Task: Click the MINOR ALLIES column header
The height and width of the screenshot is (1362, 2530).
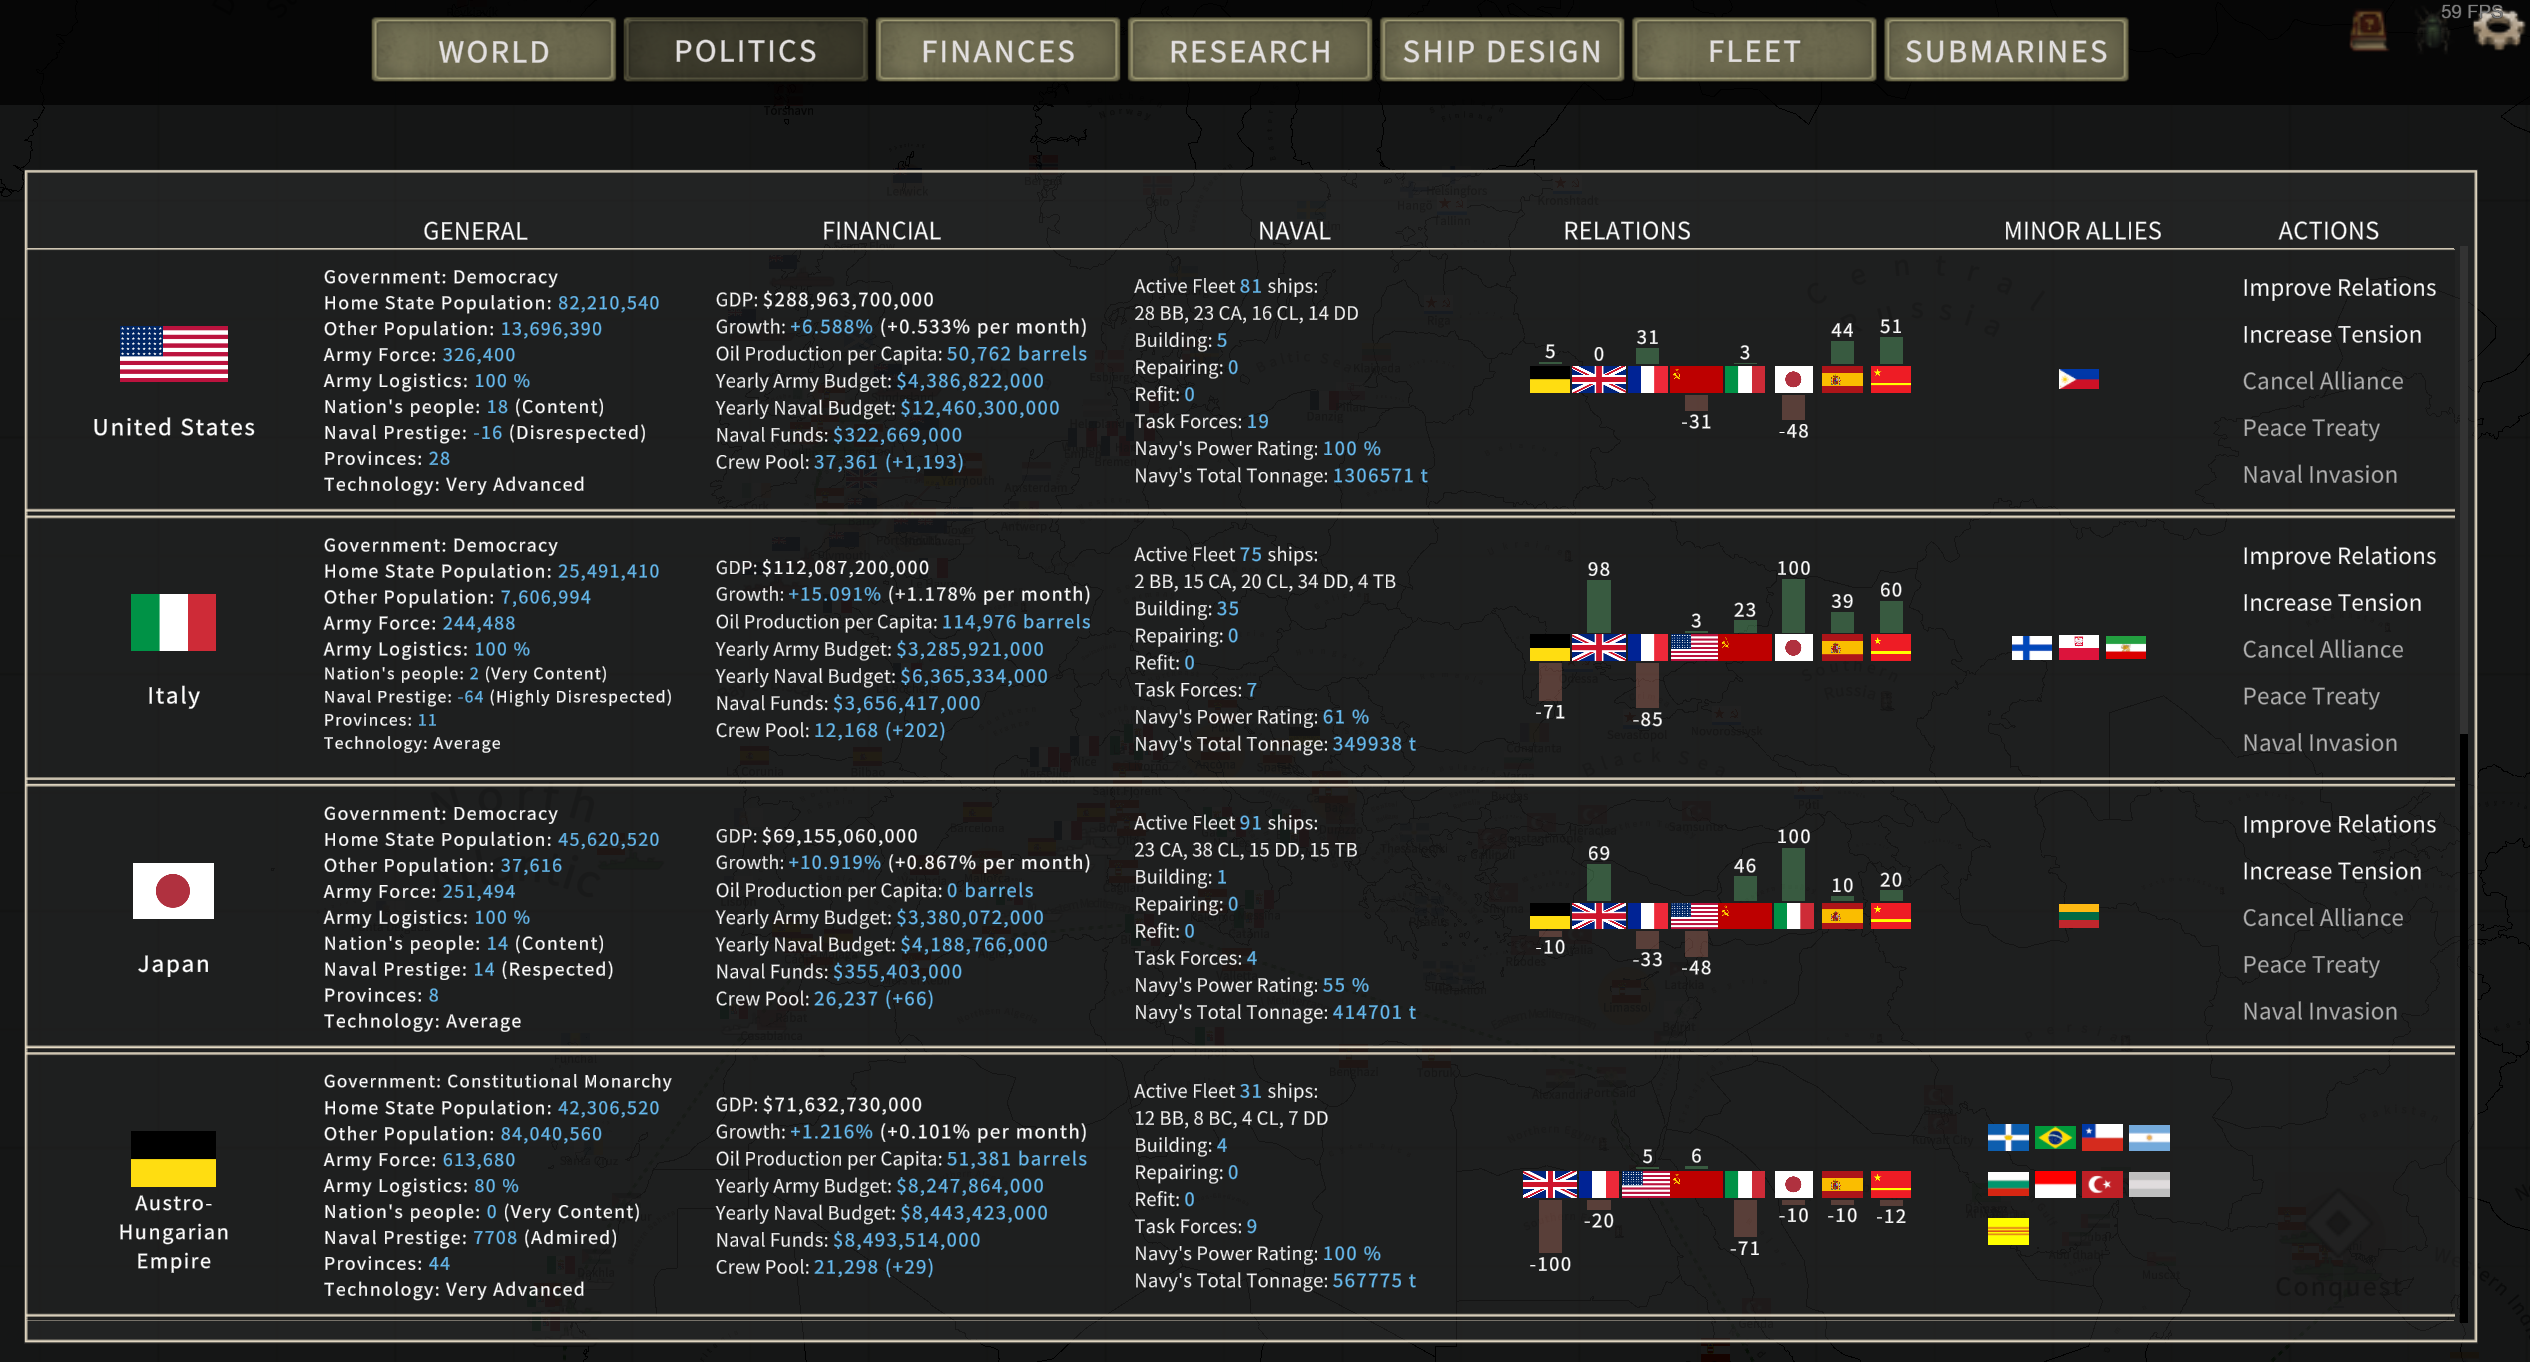Action: click(2082, 231)
